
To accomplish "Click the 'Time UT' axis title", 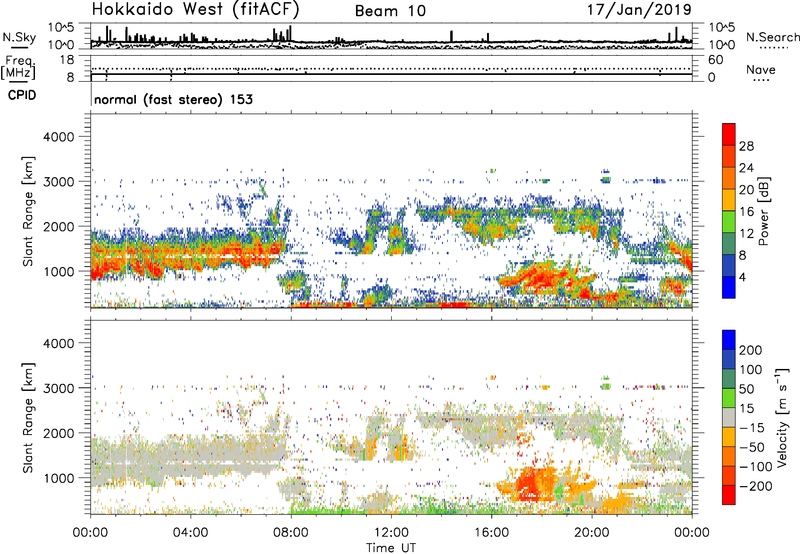I will [x=391, y=548].
